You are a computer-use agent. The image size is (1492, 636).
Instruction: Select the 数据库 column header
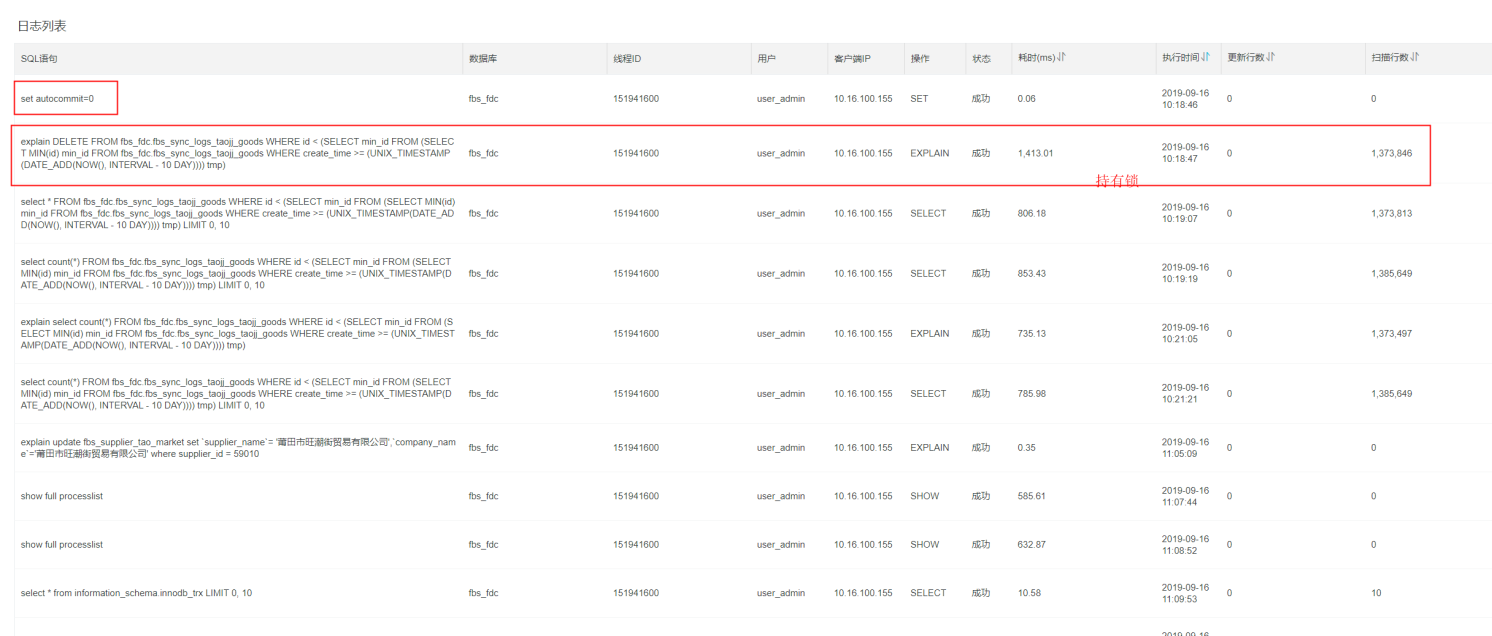click(x=483, y=59)
